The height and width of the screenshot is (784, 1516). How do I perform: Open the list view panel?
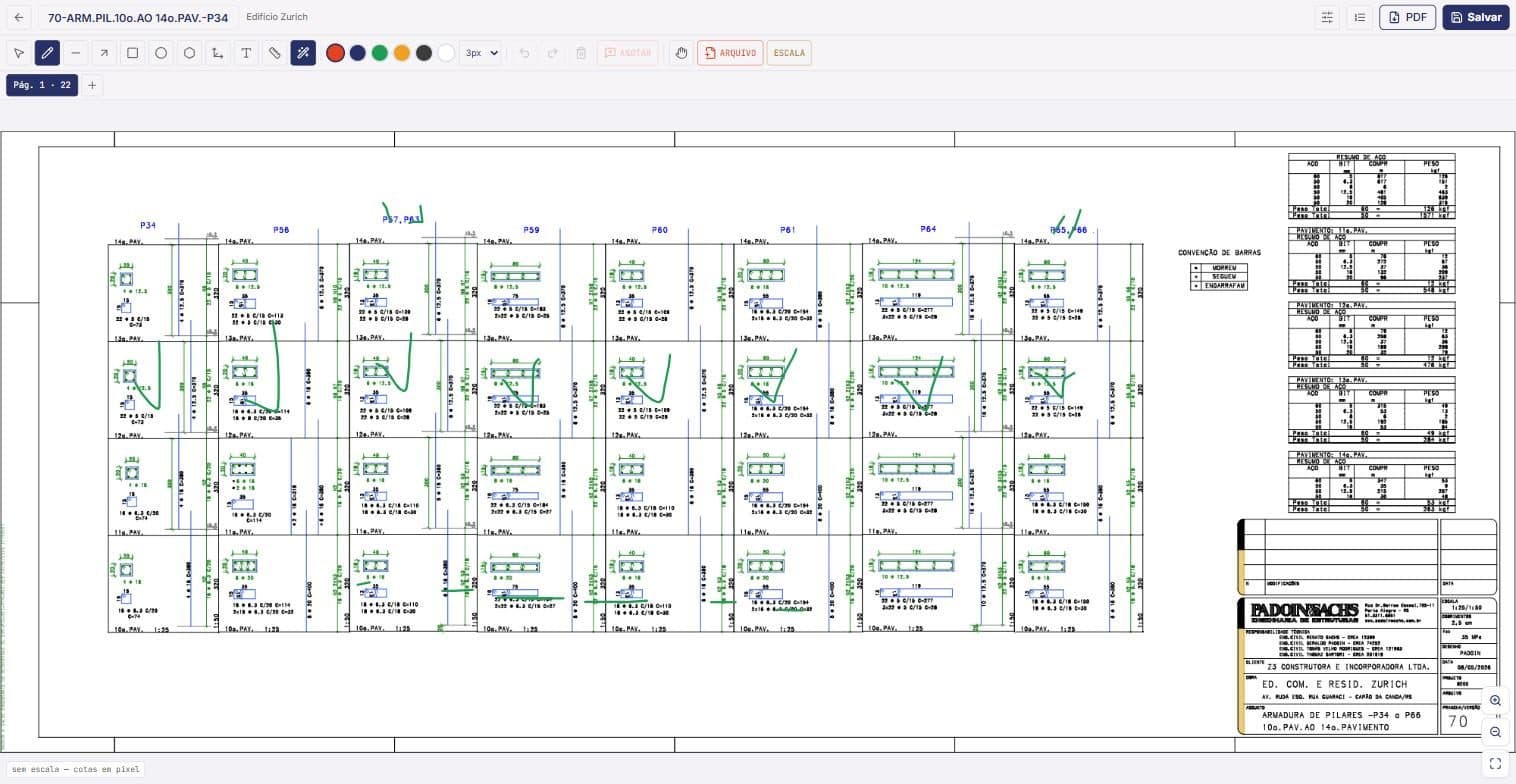pyautogui.click(x=1359, y=17)
